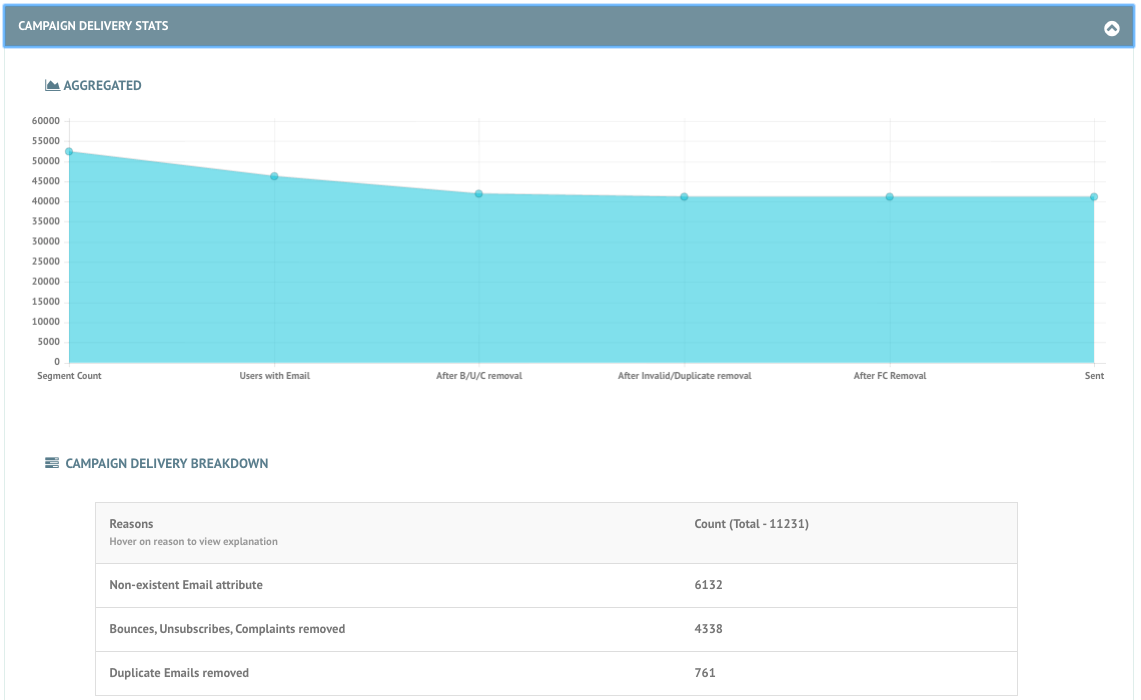Click the Sent axis label
This screenshot has width=1141, height=700.
[x=1094, y=375]
